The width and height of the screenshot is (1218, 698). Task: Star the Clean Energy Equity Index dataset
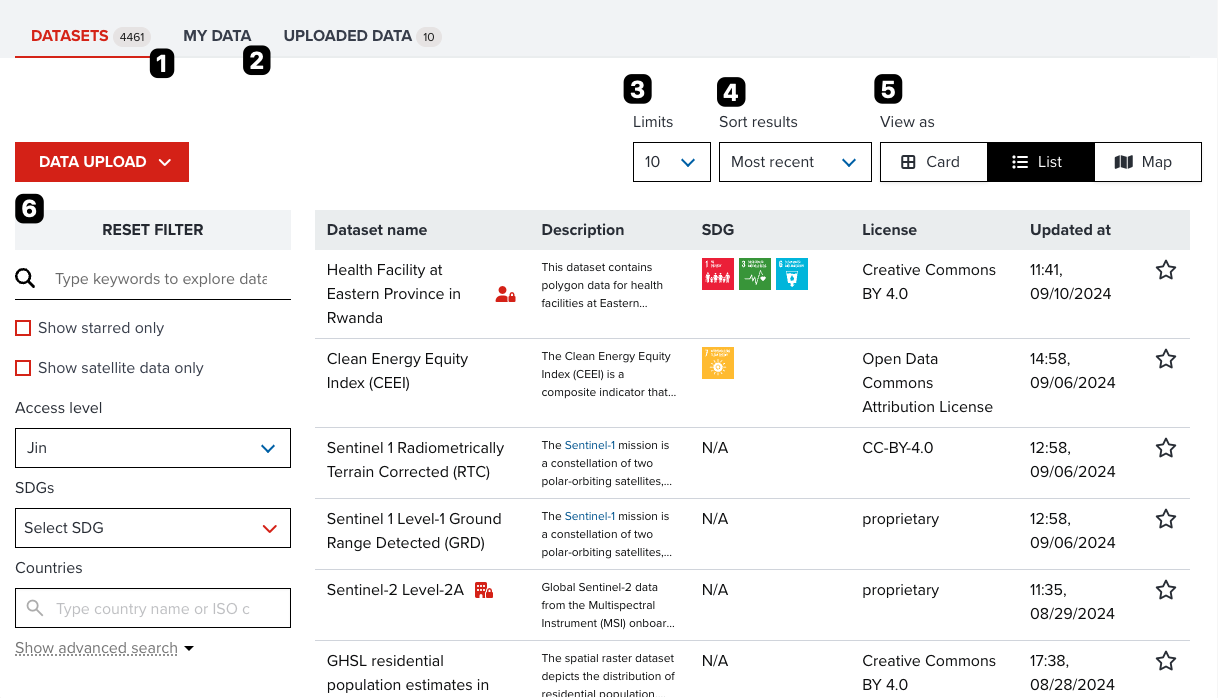click(1165, 358)
